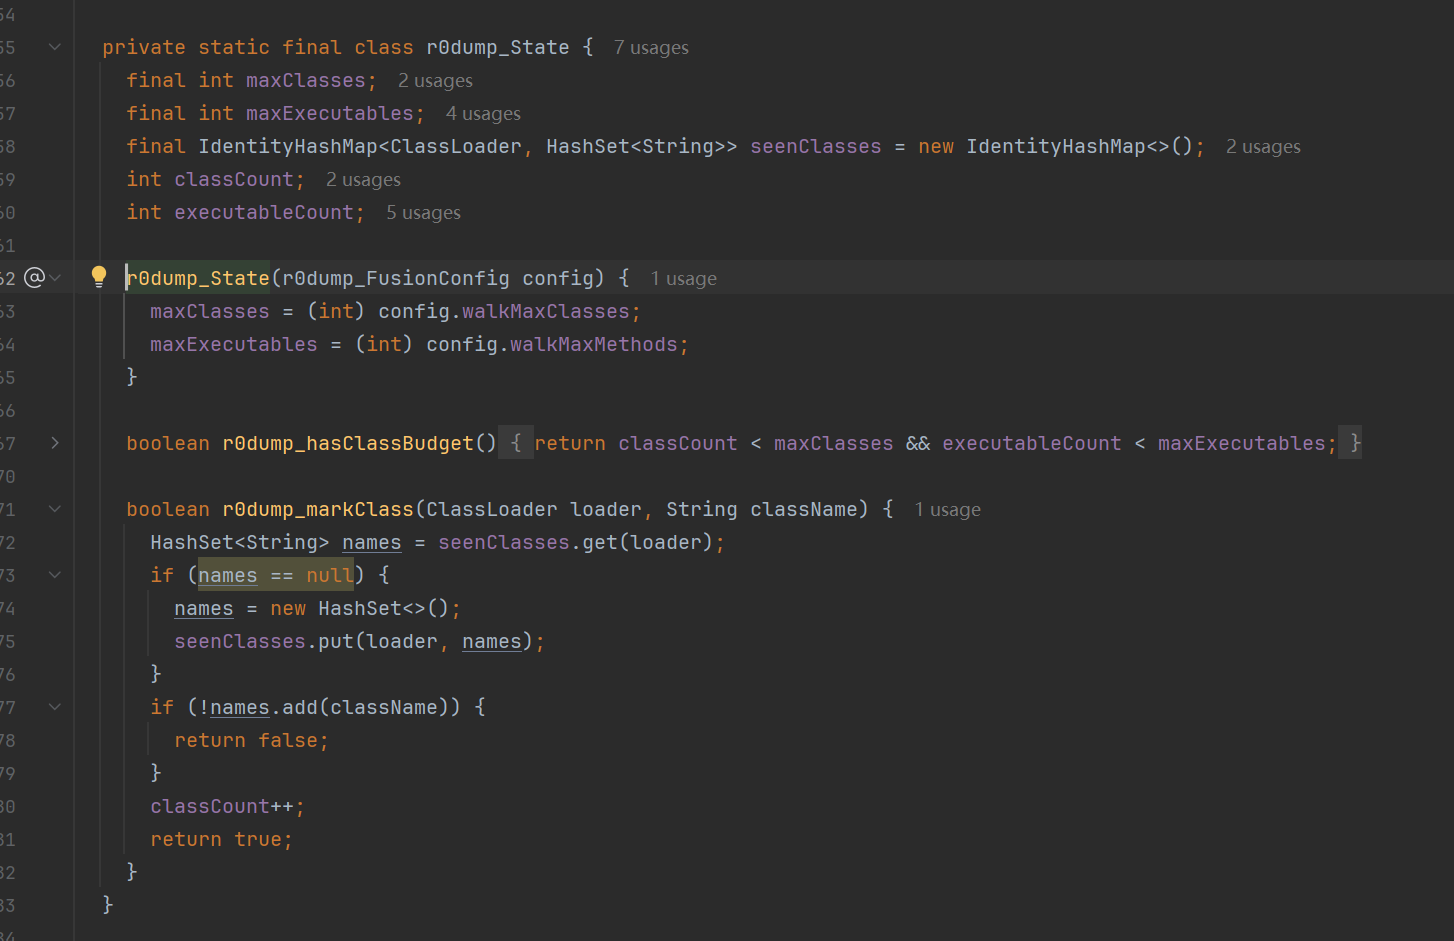Show the 7 usages of r0dump_State class
Screen dimensions: 1454x941
(x=651, y=48)
